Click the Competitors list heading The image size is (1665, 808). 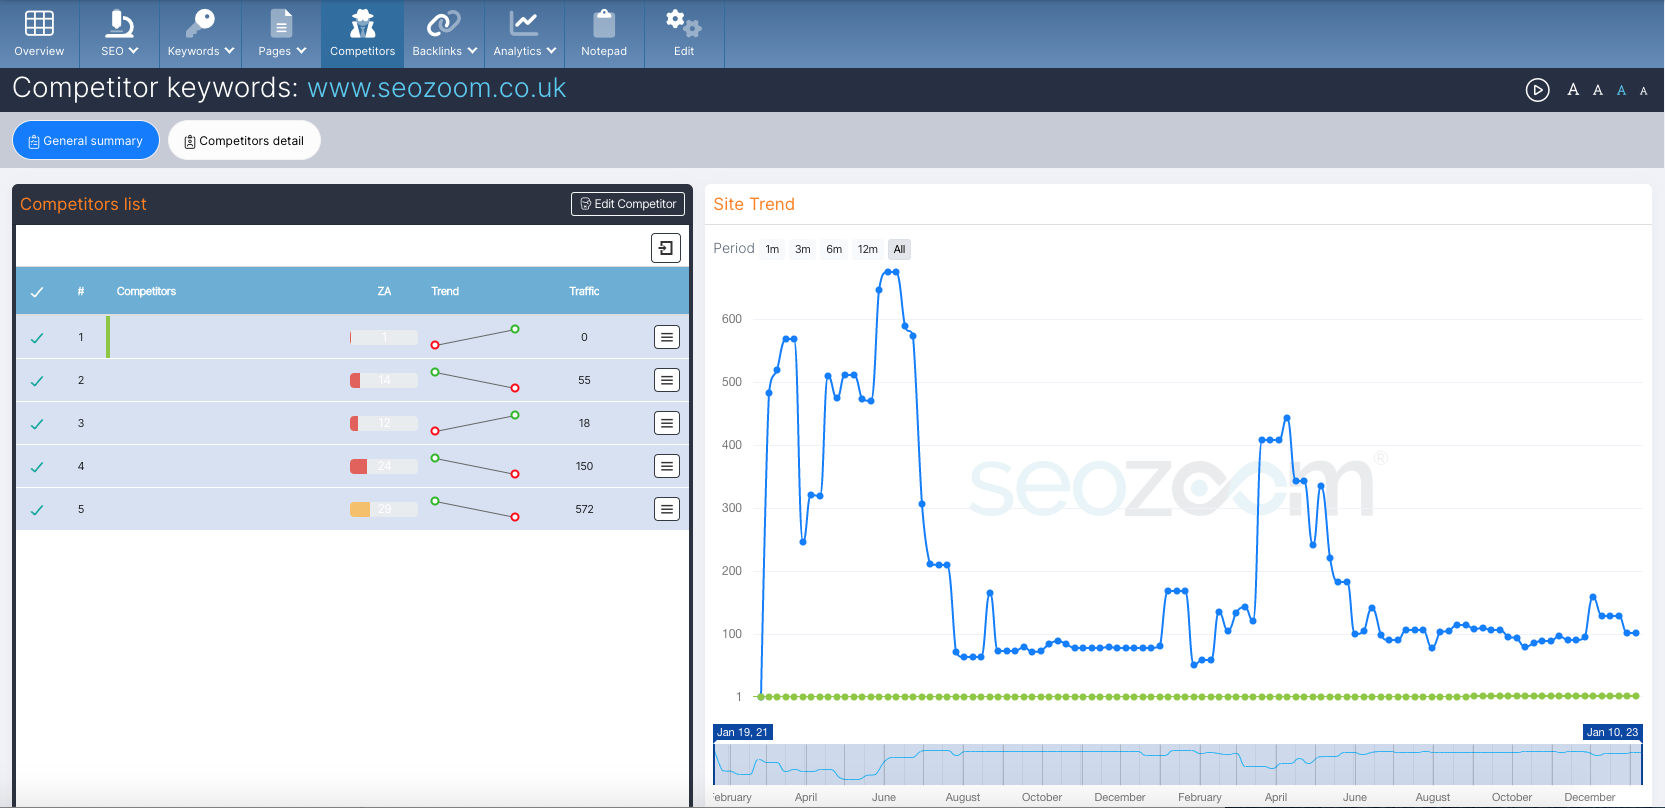[x=83, y=204]
